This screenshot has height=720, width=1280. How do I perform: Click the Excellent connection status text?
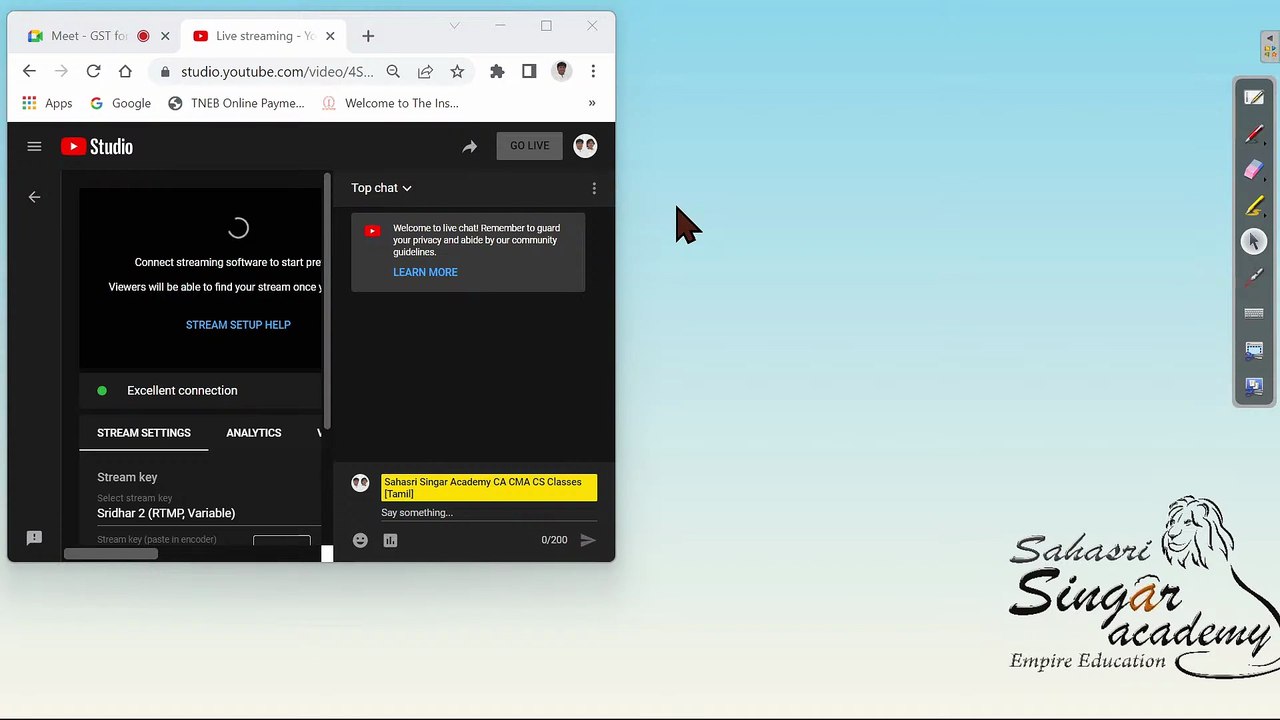point(182,391)
